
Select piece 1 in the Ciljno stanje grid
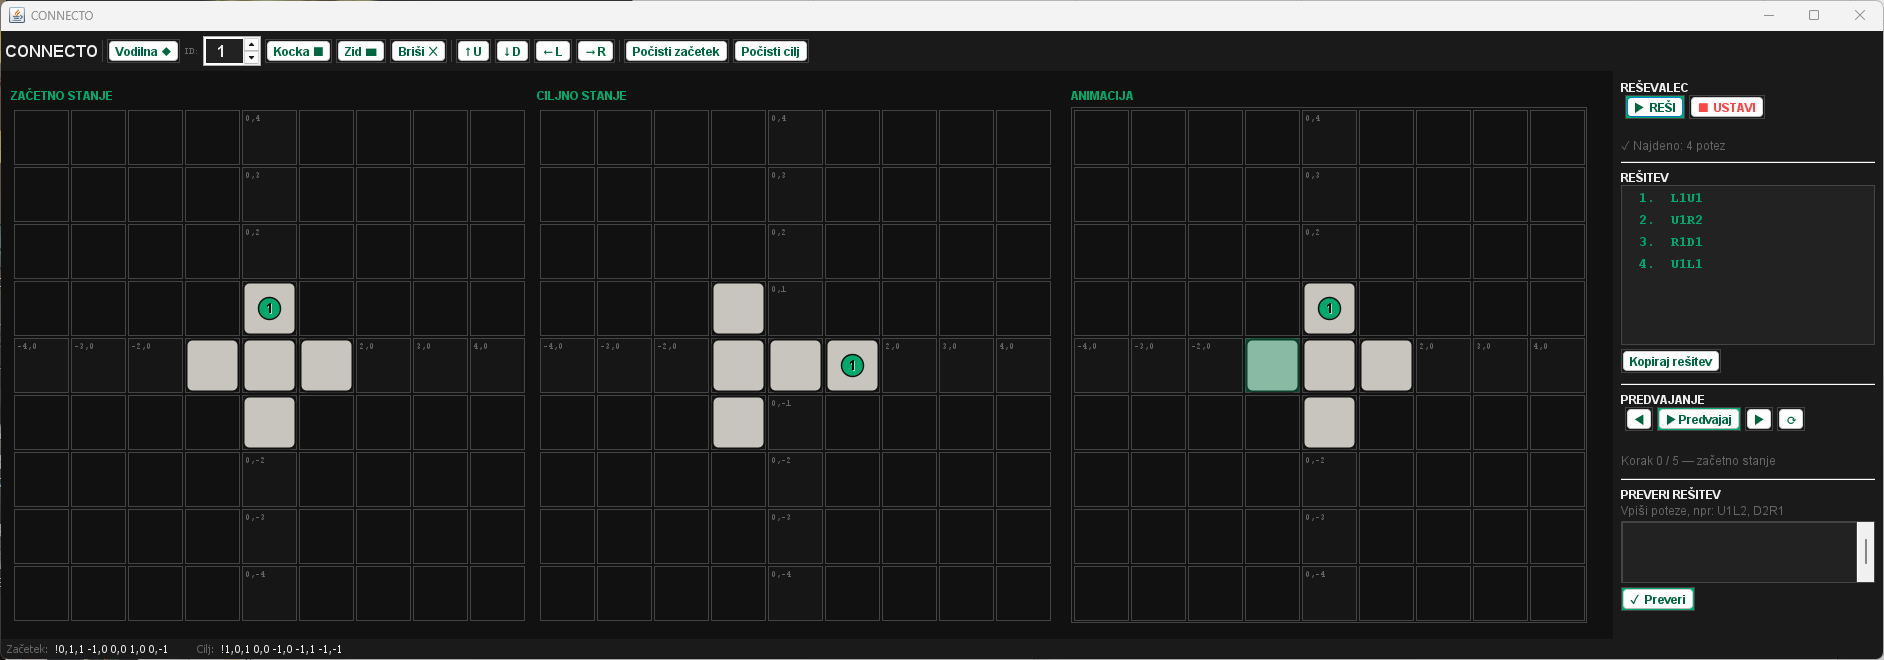pyautogui.click(x=852, y=366)
